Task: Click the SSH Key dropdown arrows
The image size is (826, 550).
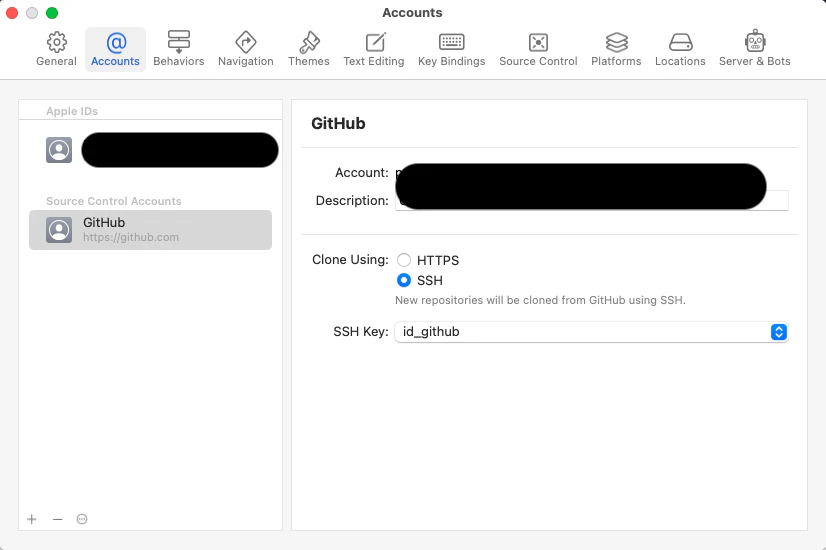Action: pos(779,332)
